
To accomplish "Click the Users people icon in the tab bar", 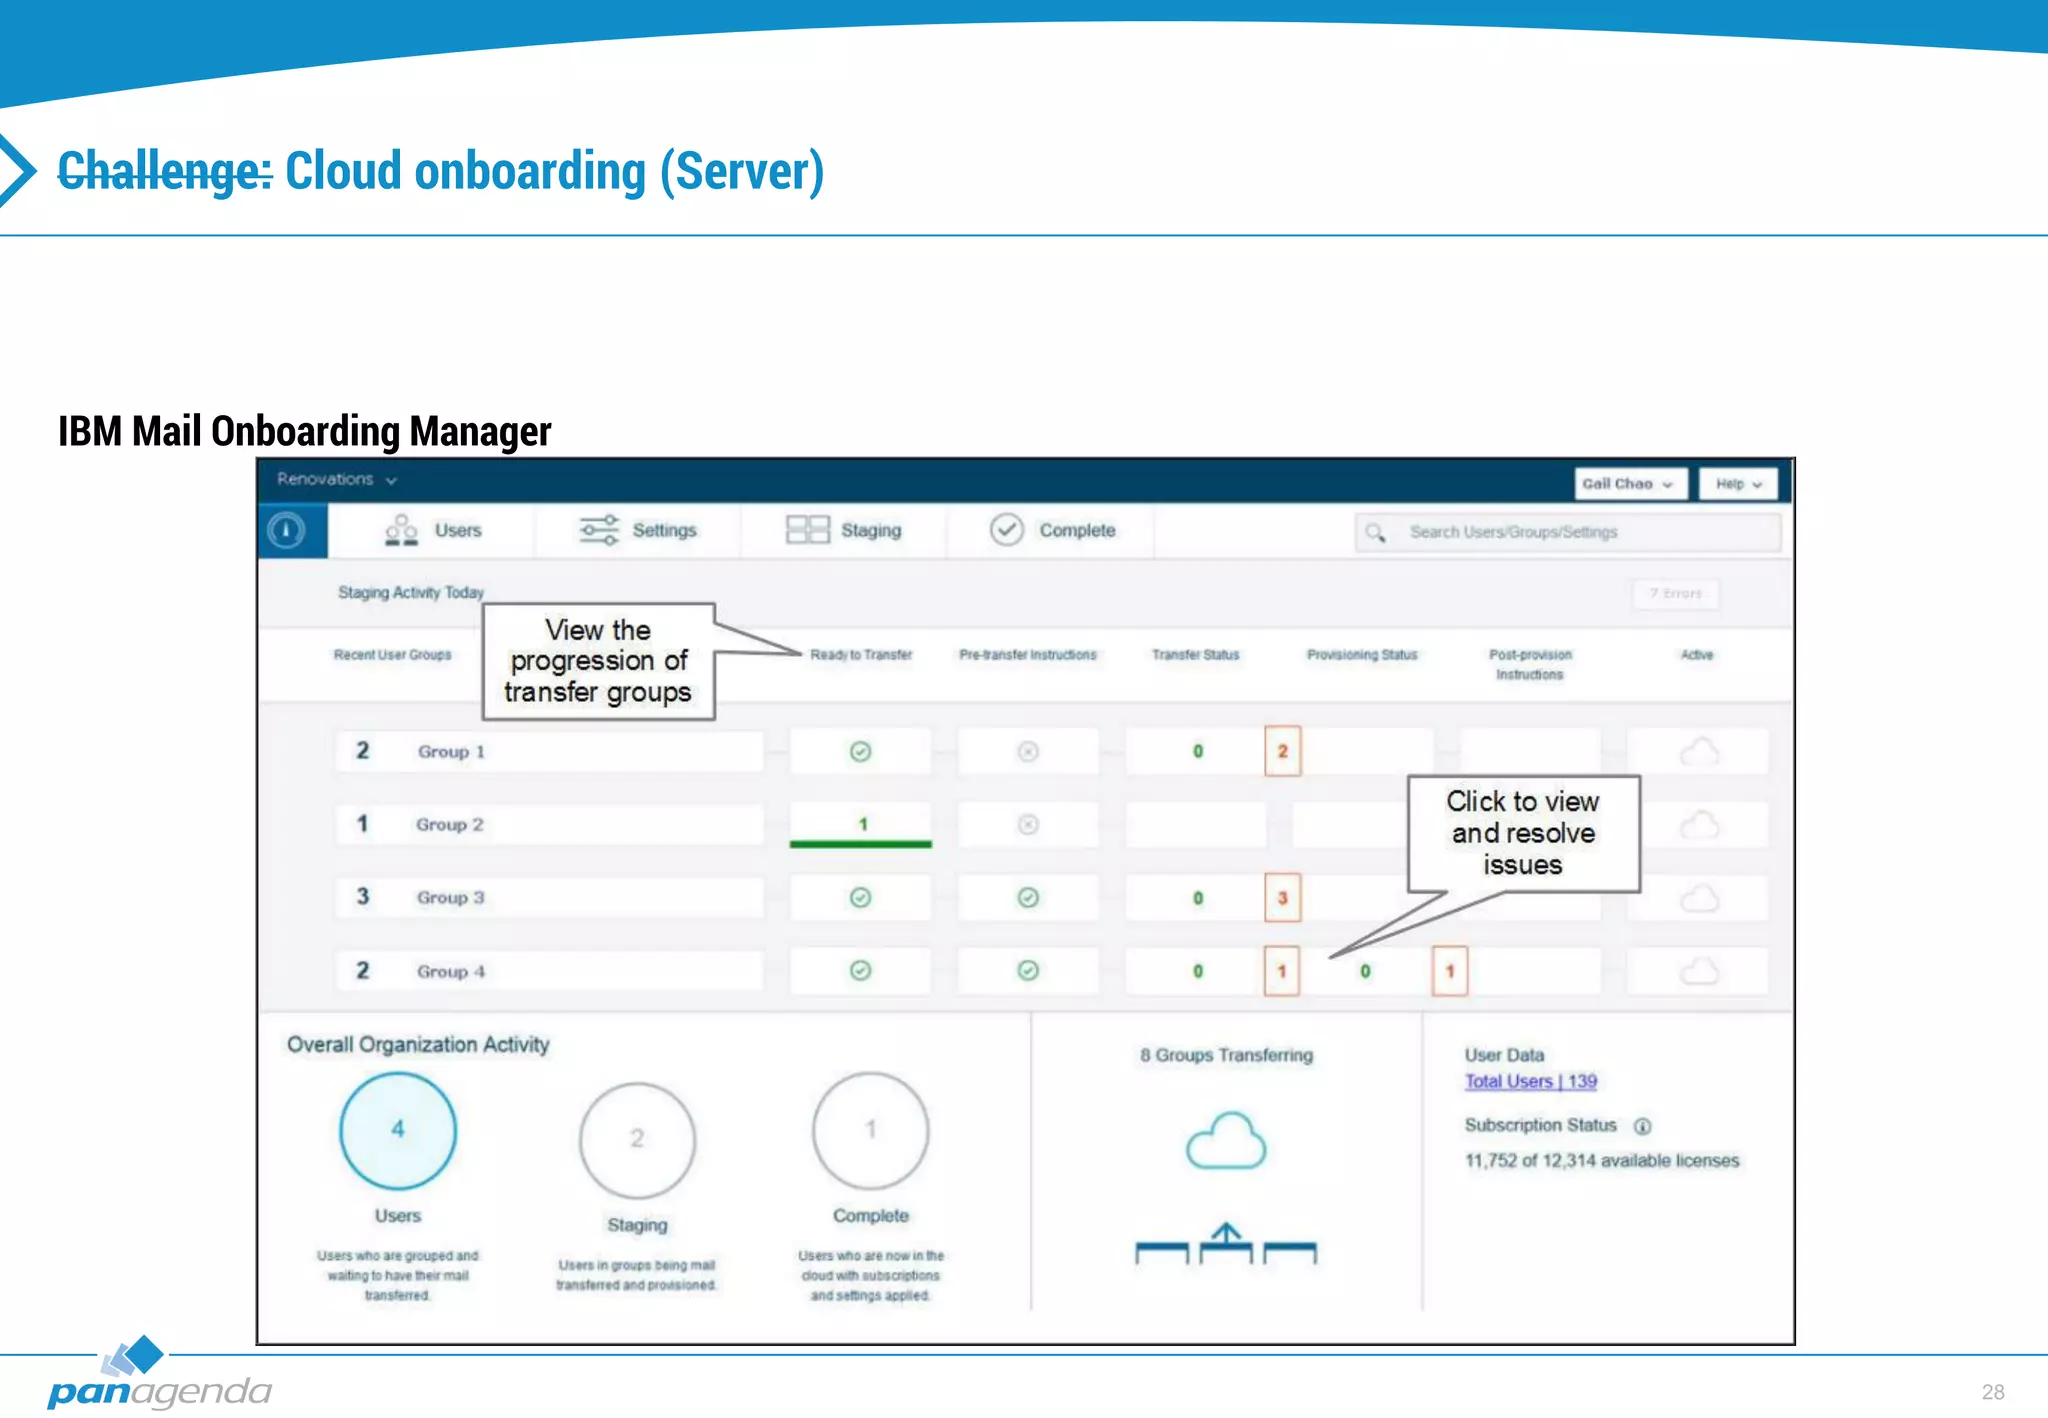I will point(401,530).
